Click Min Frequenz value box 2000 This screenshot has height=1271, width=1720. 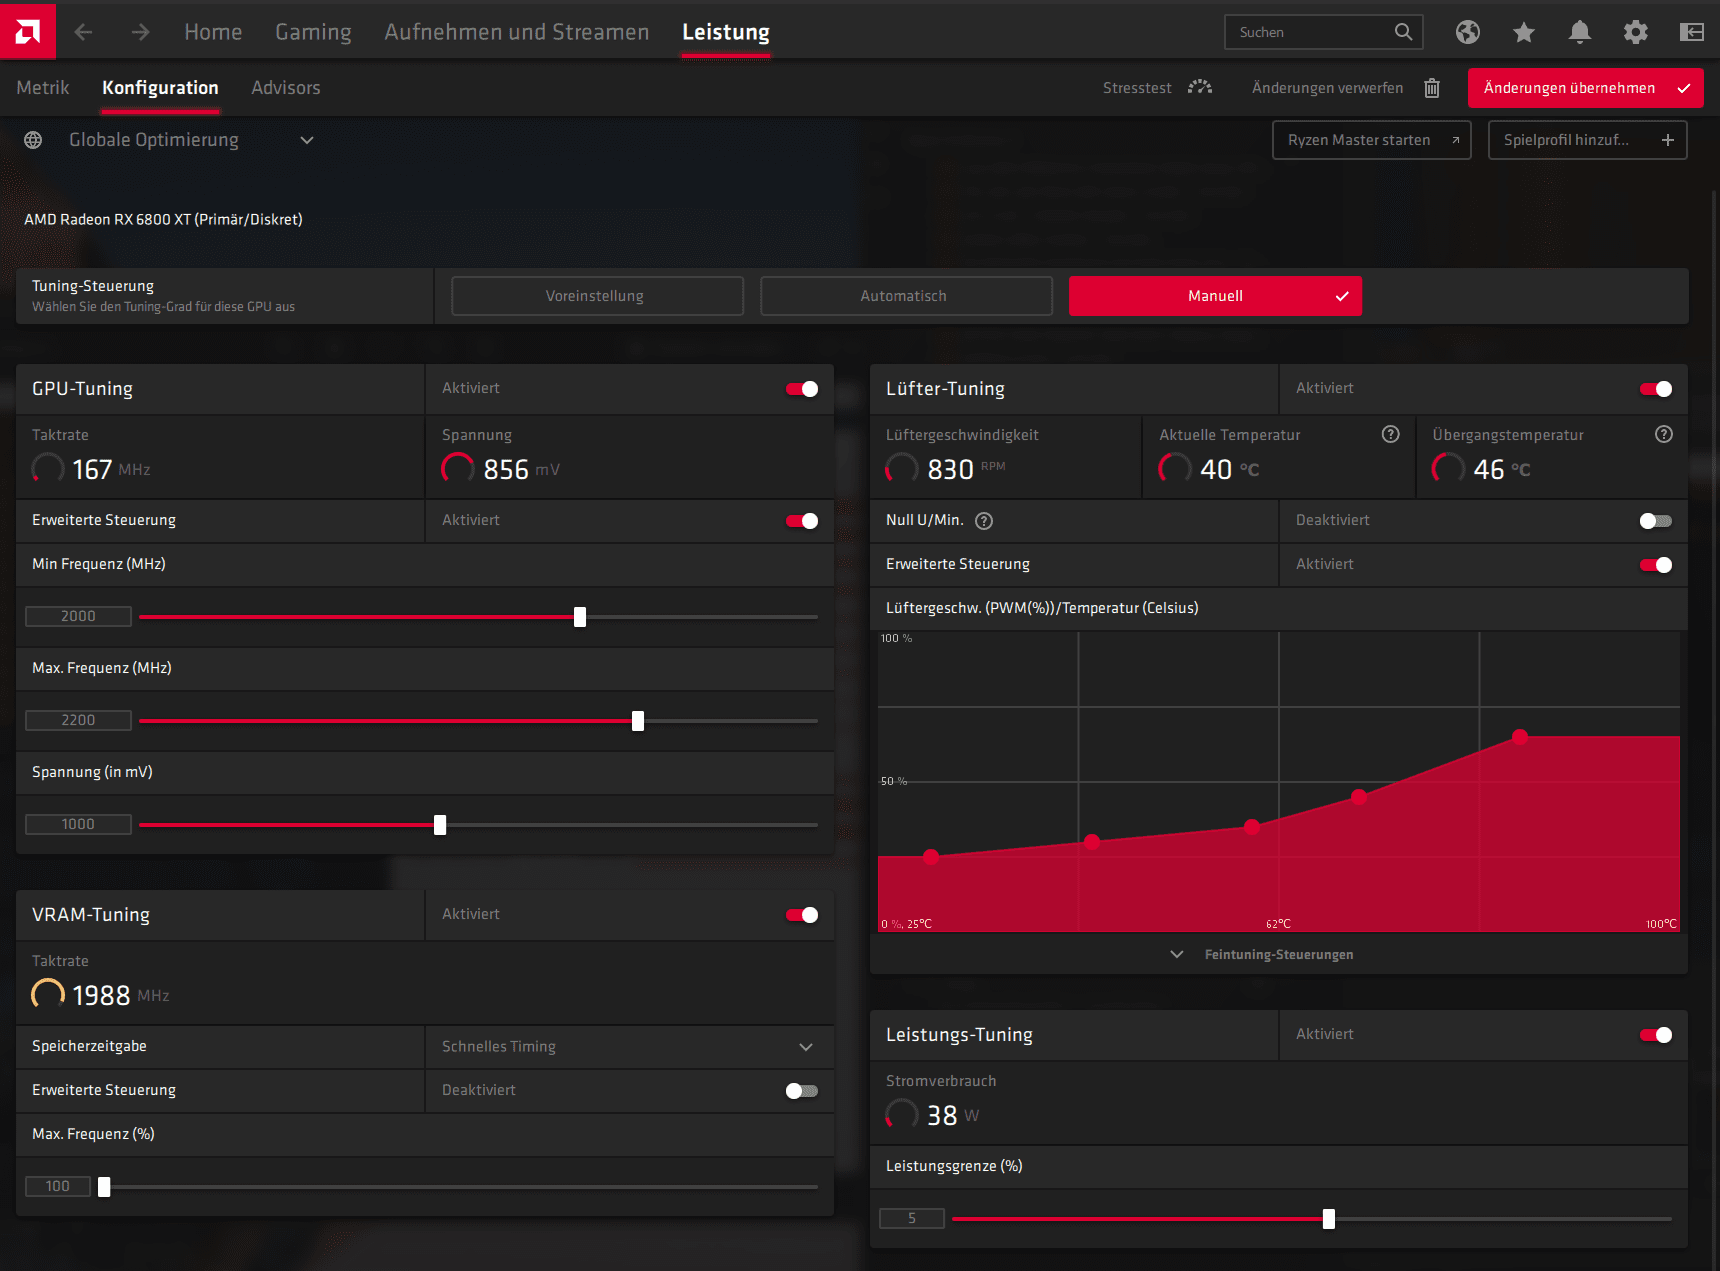point(78,616)
